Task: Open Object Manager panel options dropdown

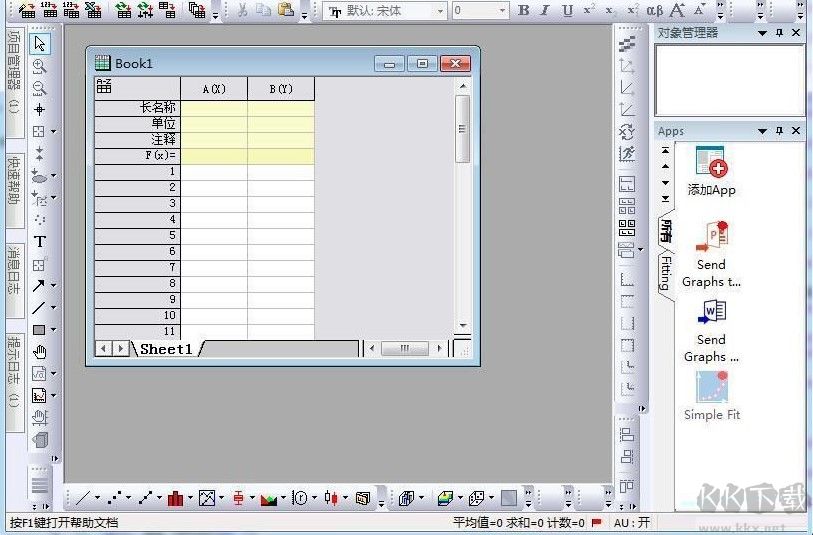Action: pos(762,33)
